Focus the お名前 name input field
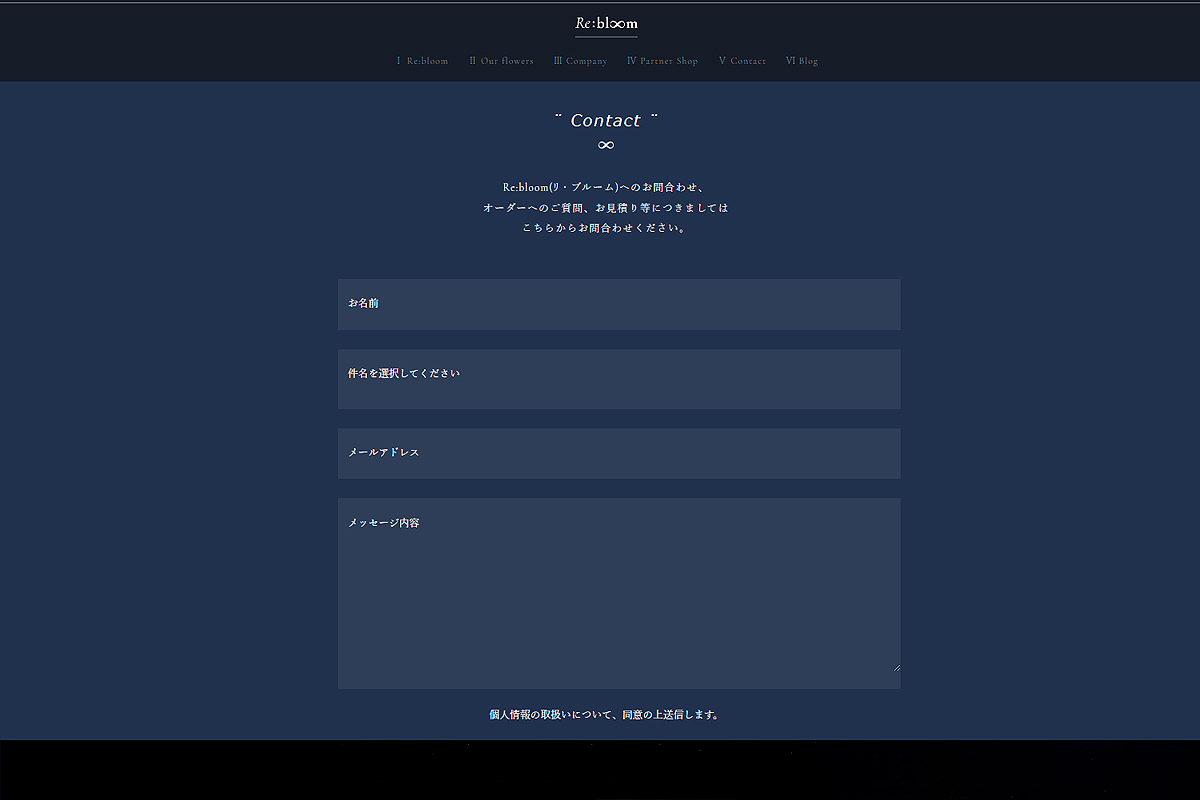This screenshot has width=1200, height=800. tap(619, 304)
